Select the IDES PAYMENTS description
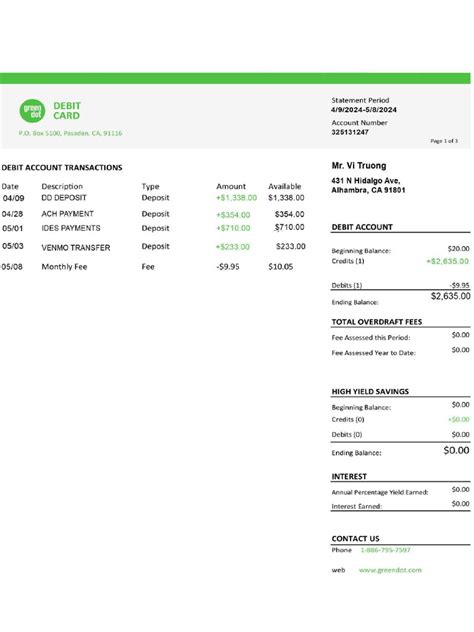This screenshot has height=632, width=474. [x=71, y=228]
